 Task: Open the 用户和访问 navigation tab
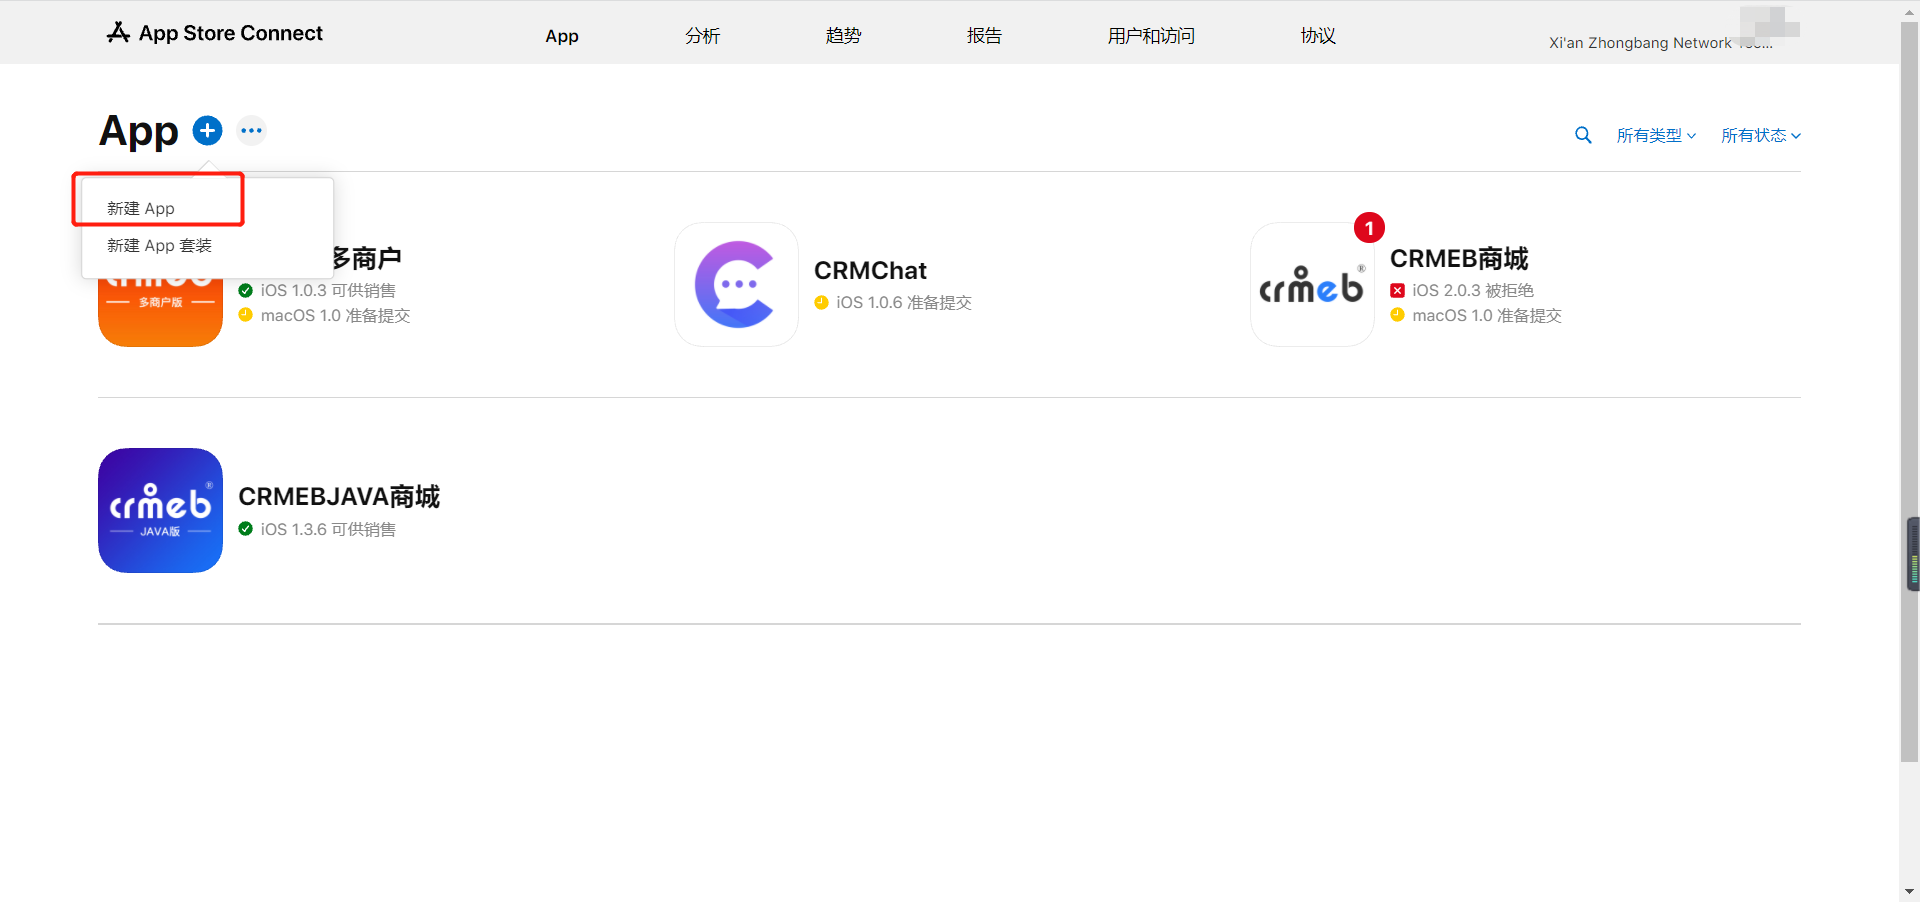coord(1151,36)
